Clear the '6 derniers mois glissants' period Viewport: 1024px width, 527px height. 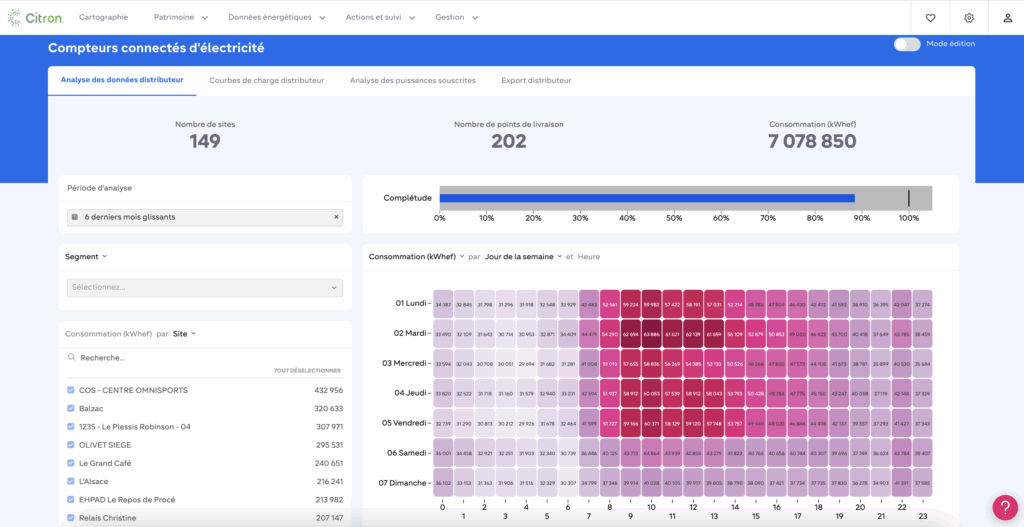(336, 217)
